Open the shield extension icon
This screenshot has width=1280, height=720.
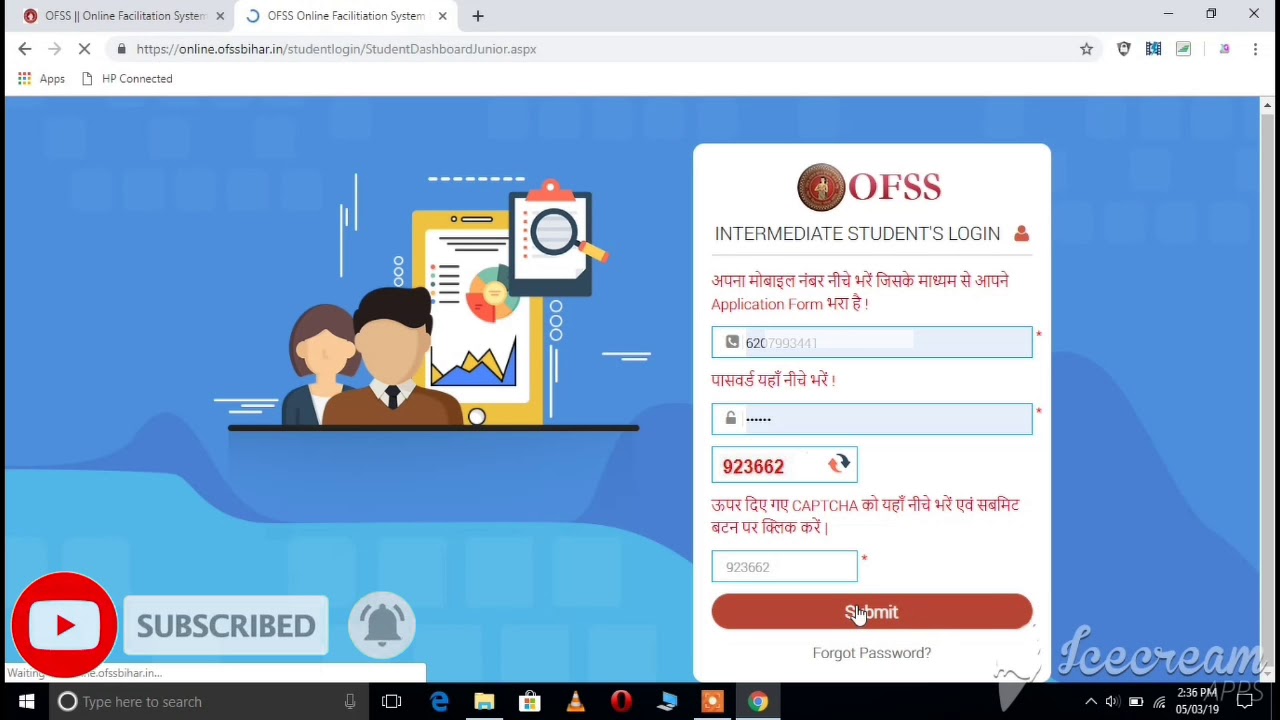point(1124,49)
